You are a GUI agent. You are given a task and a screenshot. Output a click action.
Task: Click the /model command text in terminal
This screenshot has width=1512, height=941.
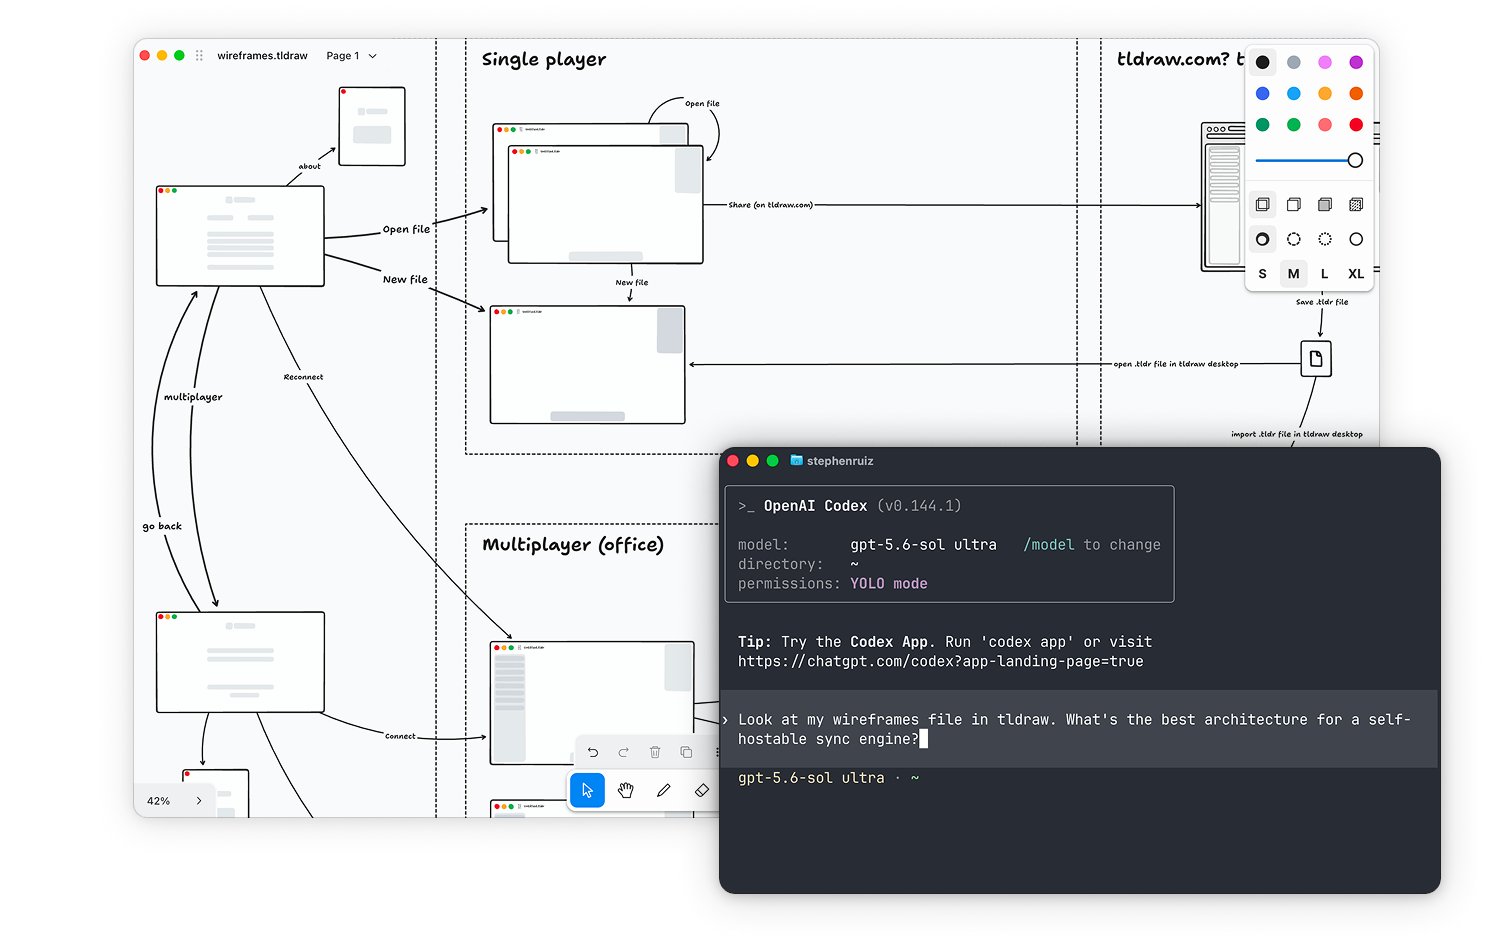(x=1049, y=545)
